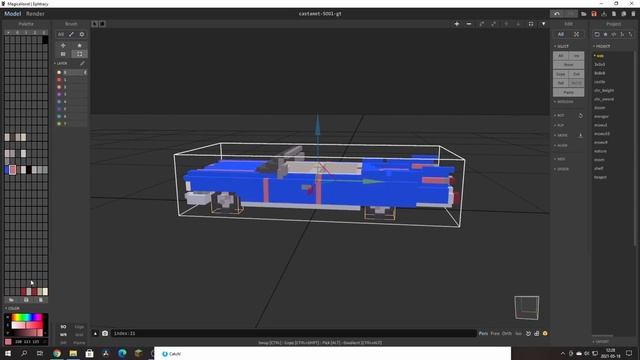The height and width of the screenshot is (360, 640).
Task: Click the rotate icon beside ROT
Action: tap(580, 116)
